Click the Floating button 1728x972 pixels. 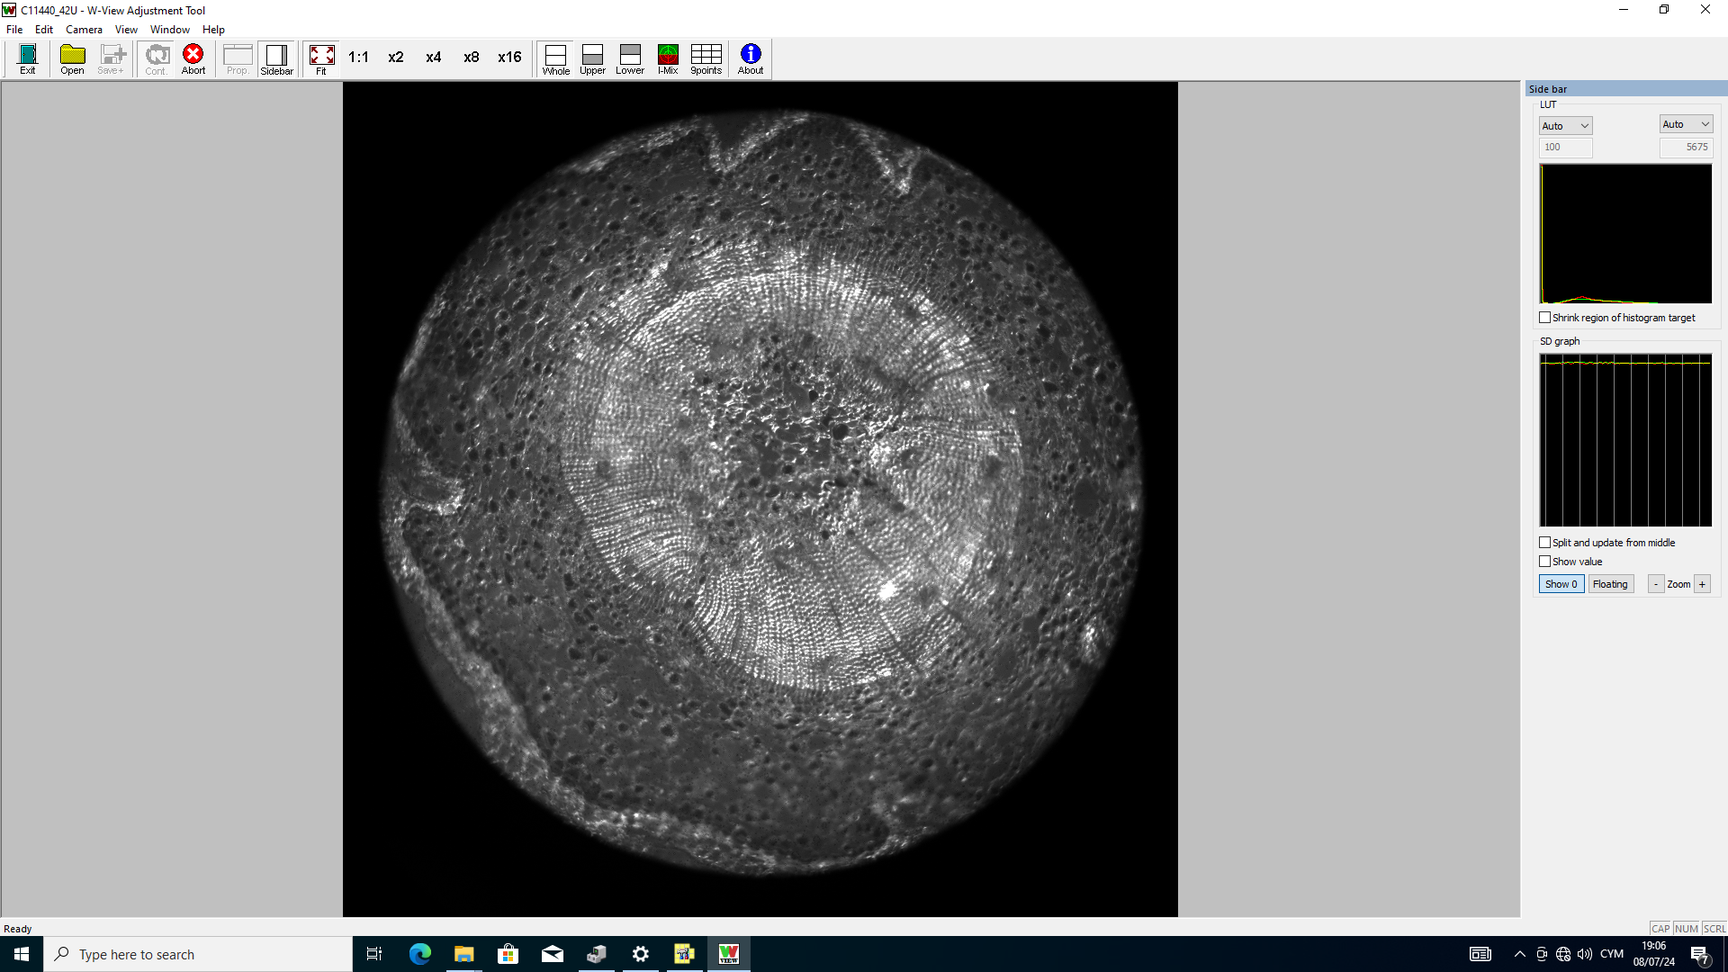tap(1610, 584)
